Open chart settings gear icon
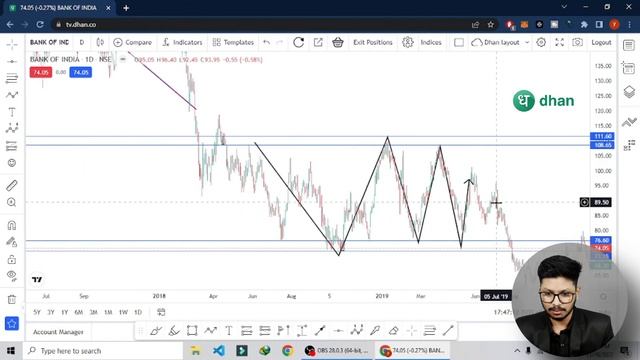 click(541, 42)
